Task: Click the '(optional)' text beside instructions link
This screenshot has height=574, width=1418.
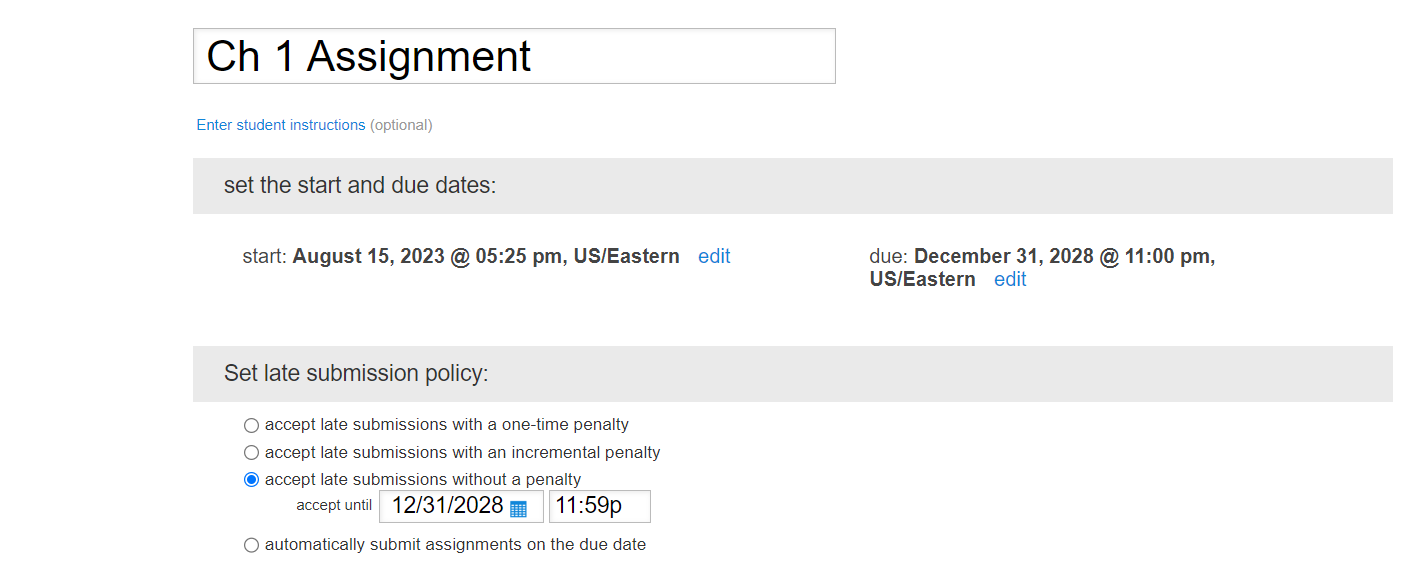Action: pos(401,125)
